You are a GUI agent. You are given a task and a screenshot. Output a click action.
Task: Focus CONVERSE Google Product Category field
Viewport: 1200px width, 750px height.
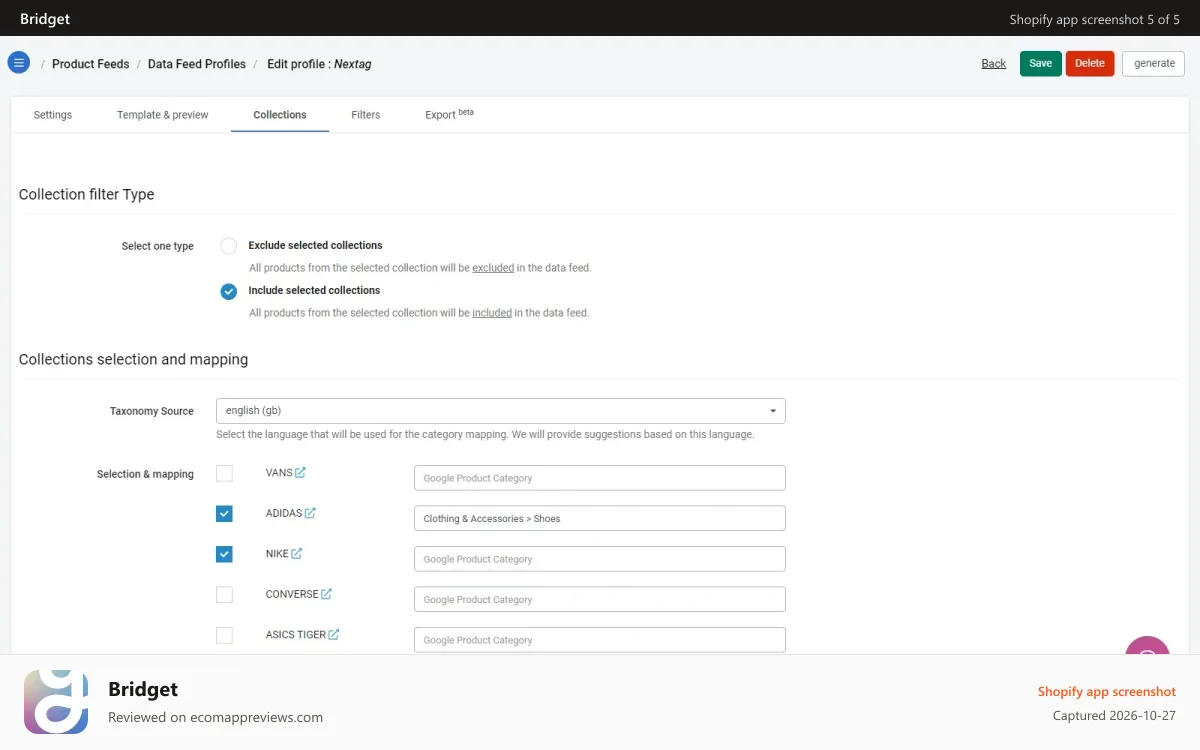600,599
